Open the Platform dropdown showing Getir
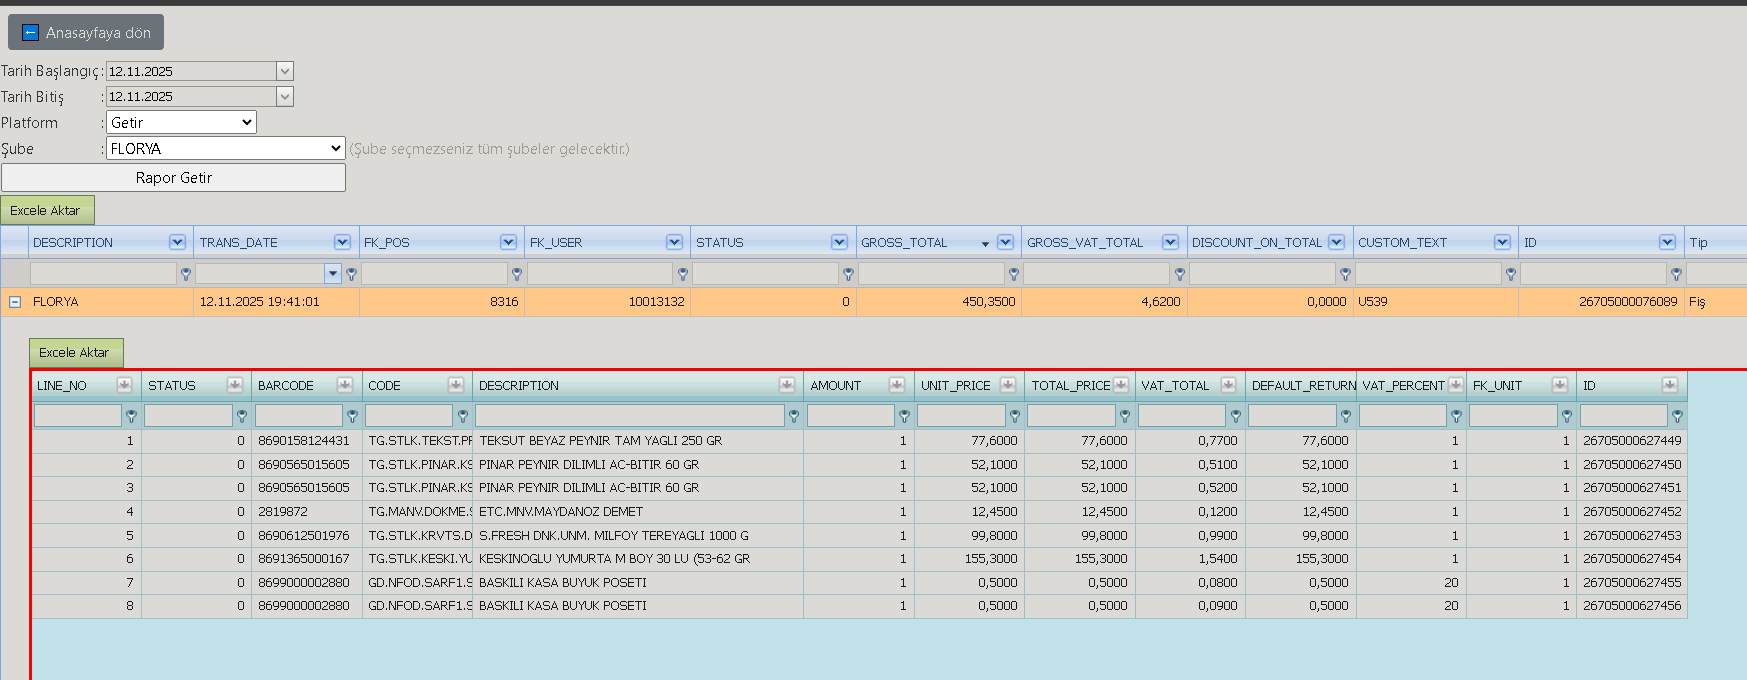Screen dimensions: 1747x680 (181, 122)
